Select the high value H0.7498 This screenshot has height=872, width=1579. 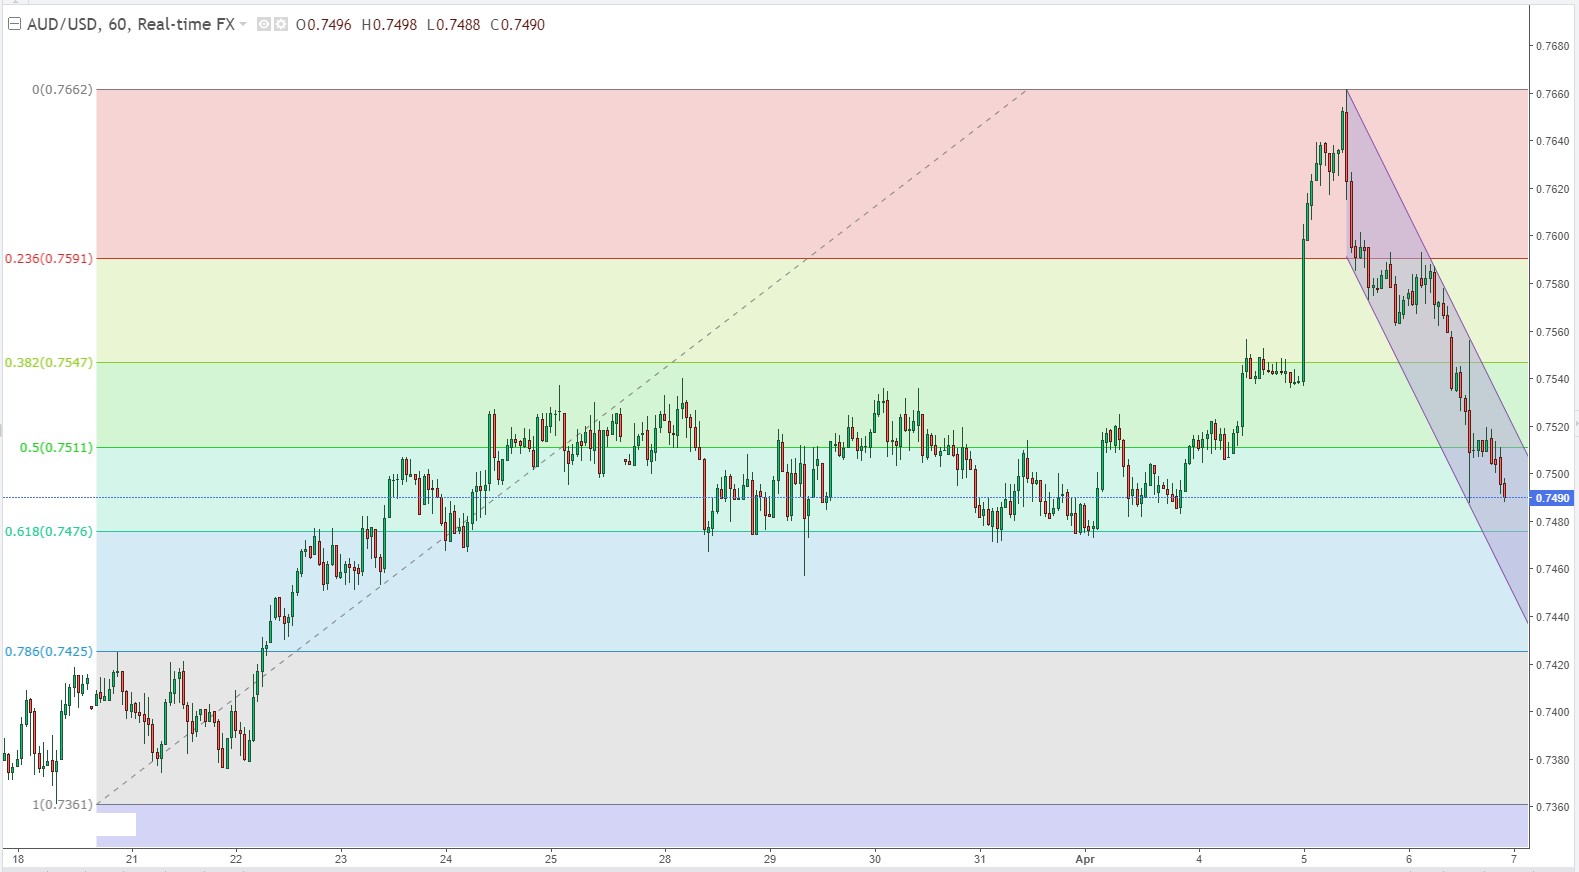point(389,24)
